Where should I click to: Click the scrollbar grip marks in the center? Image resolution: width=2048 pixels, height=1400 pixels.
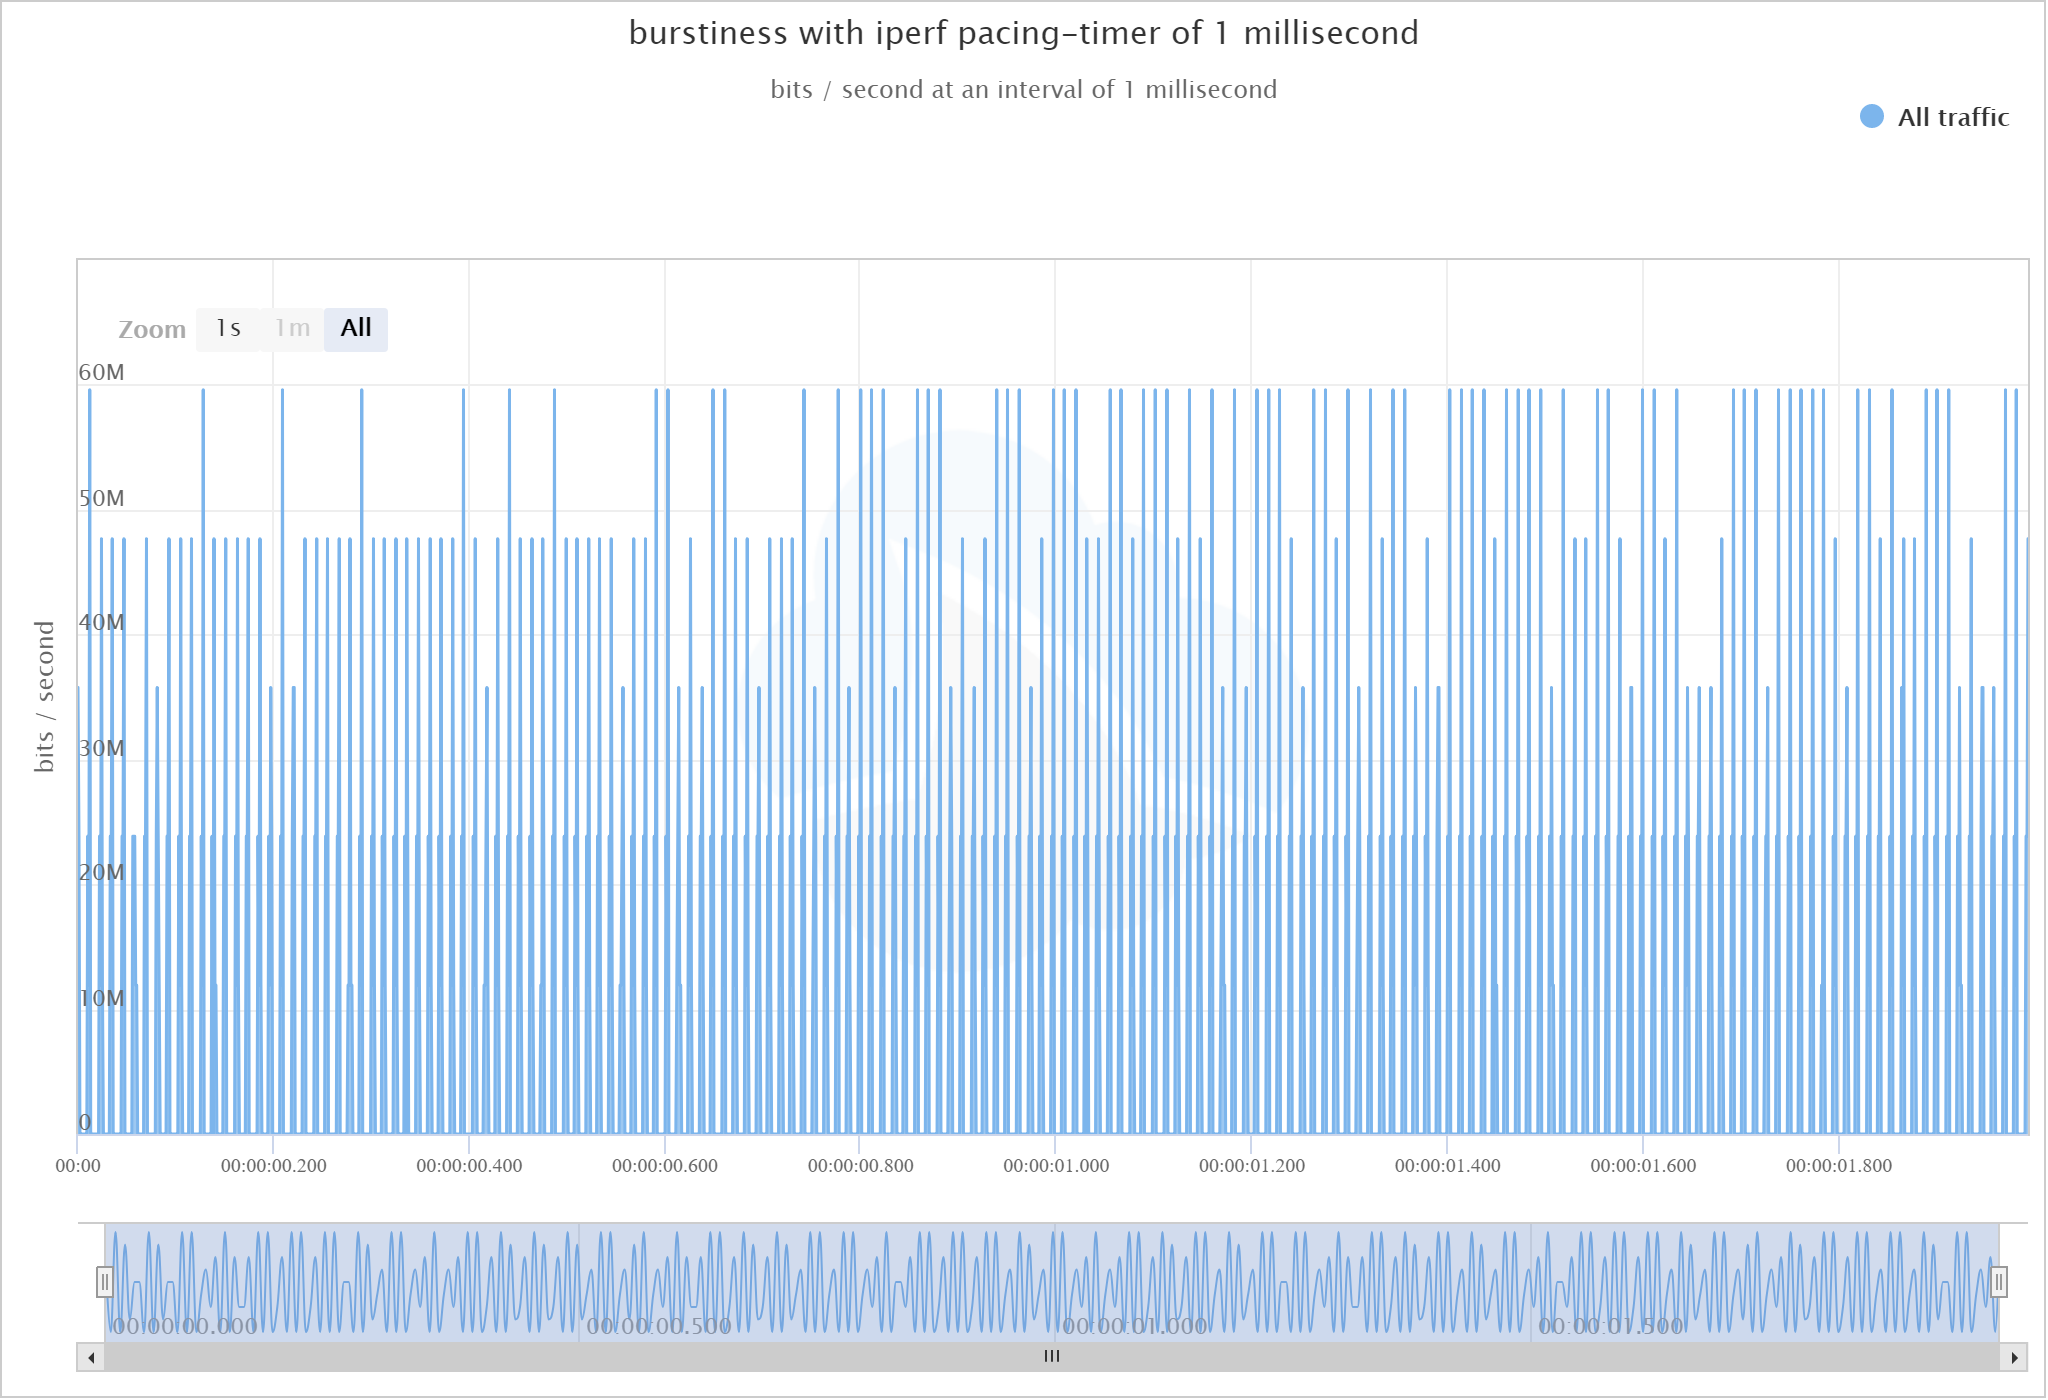click(x=1052, y=1357)
